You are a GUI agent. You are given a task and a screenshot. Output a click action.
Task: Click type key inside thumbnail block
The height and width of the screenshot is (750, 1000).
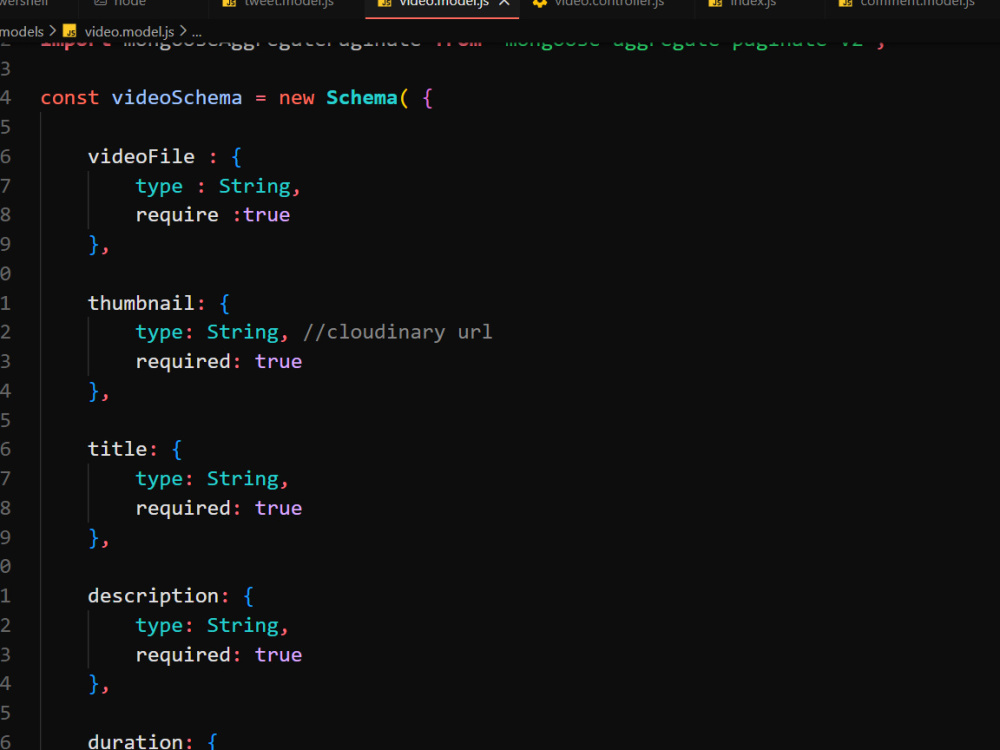point(159,333)
